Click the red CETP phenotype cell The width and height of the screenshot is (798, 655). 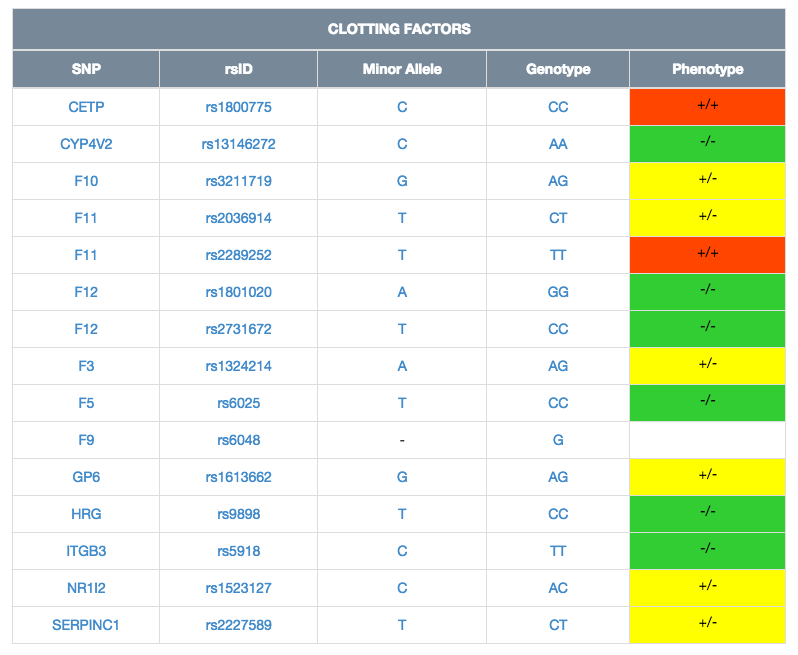pos(707,107)
